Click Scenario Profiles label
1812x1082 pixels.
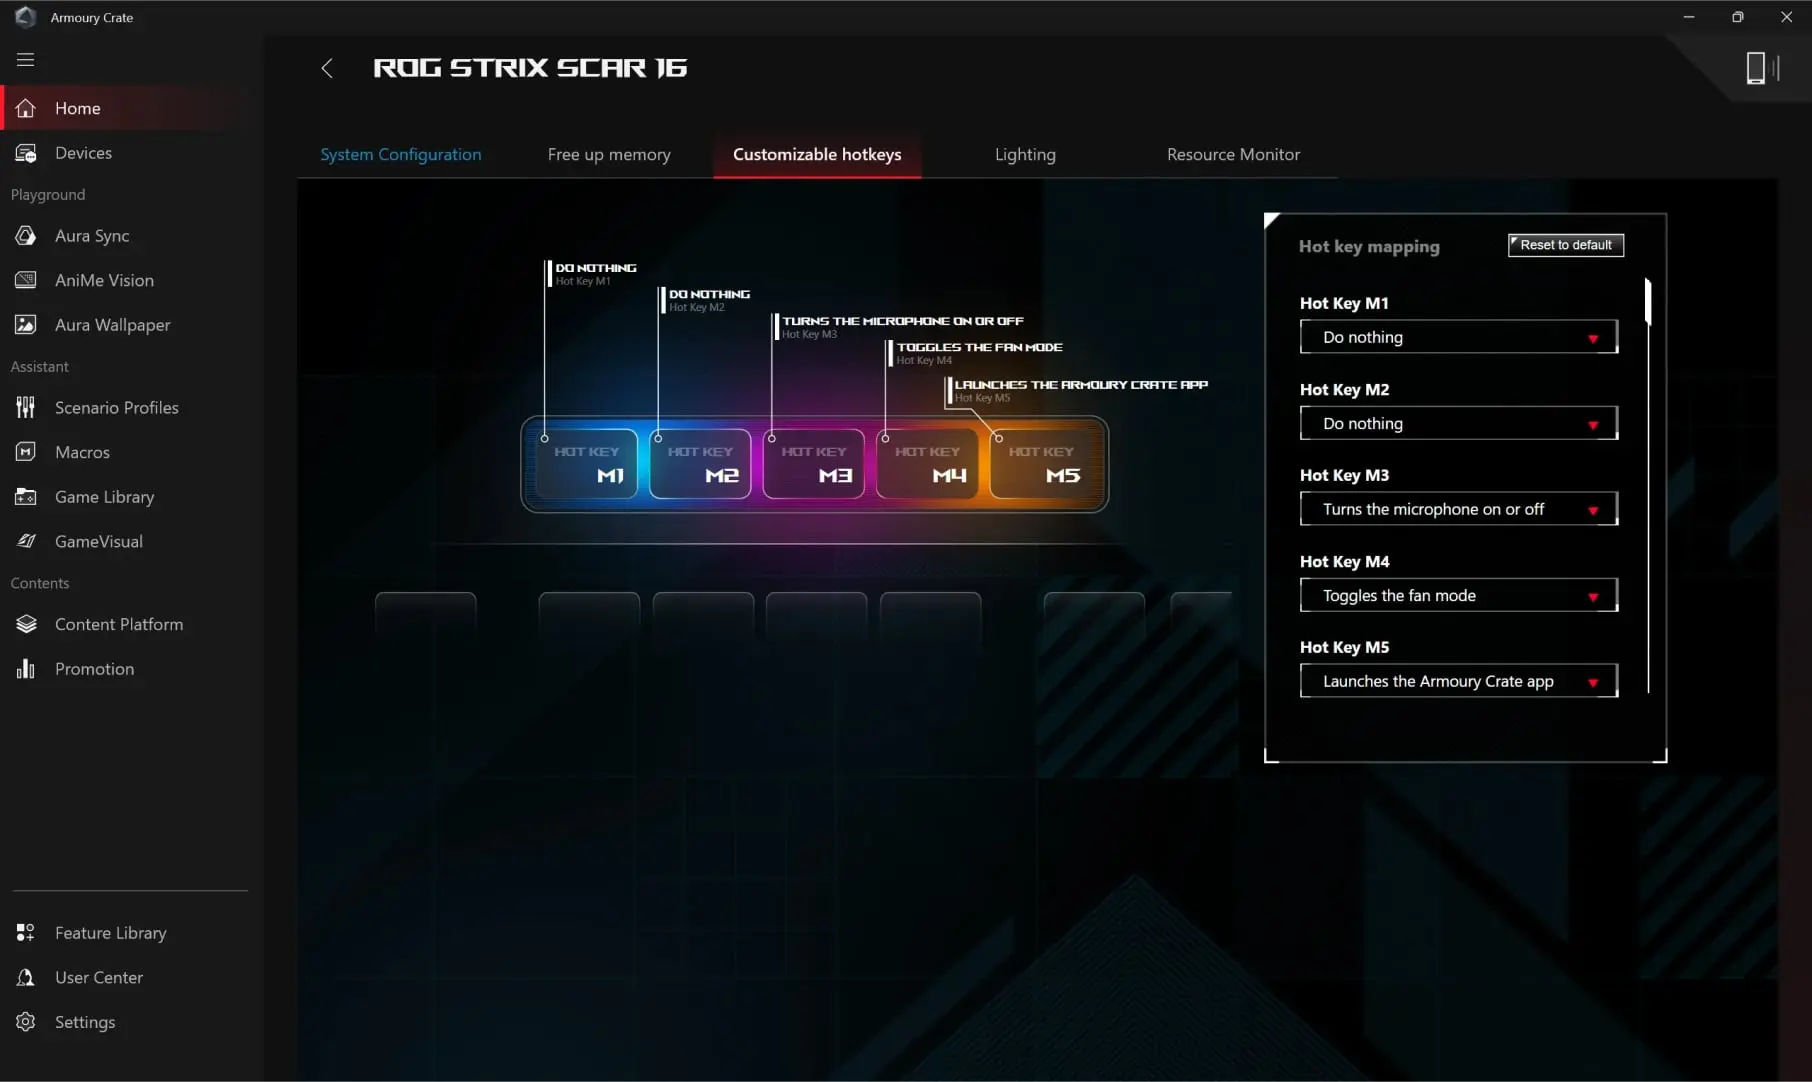click(117, 408)
